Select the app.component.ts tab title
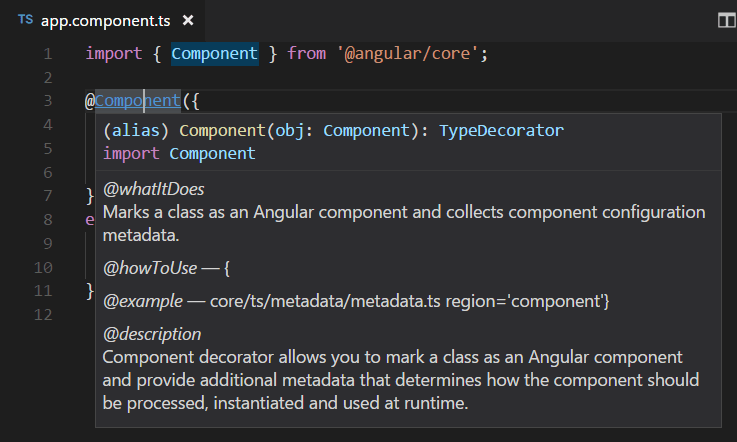Image resolution: width=737 pixels, height=442 pixels. (107, 20)
